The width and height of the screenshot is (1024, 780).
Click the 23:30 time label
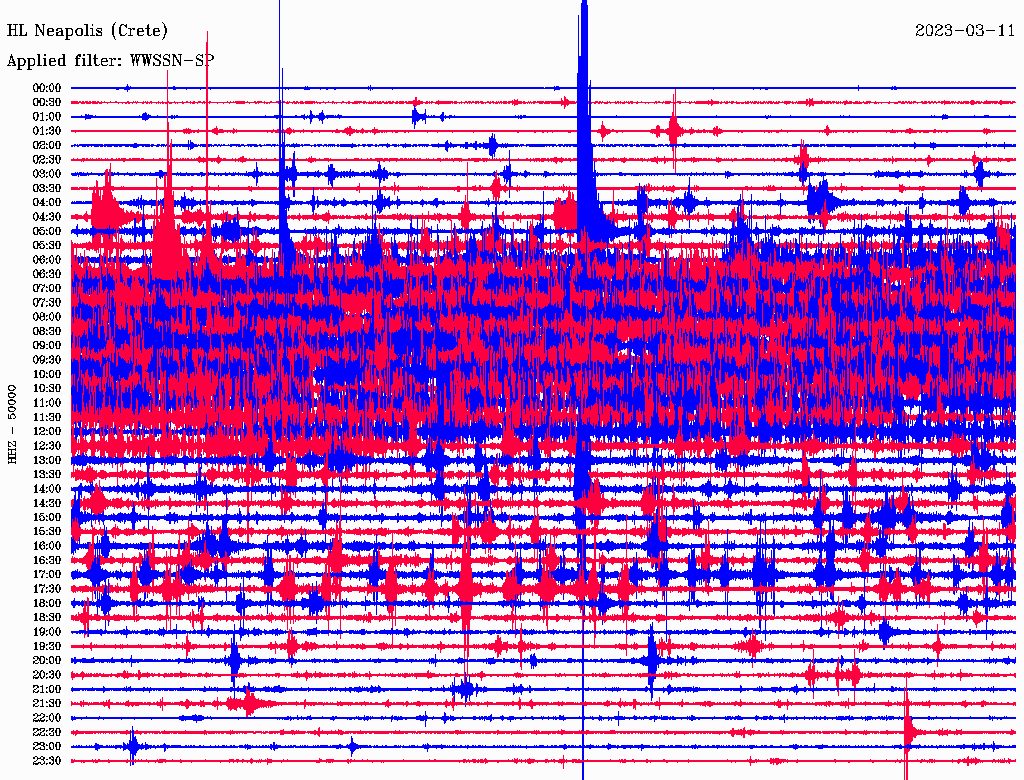[x=47, y=761]
